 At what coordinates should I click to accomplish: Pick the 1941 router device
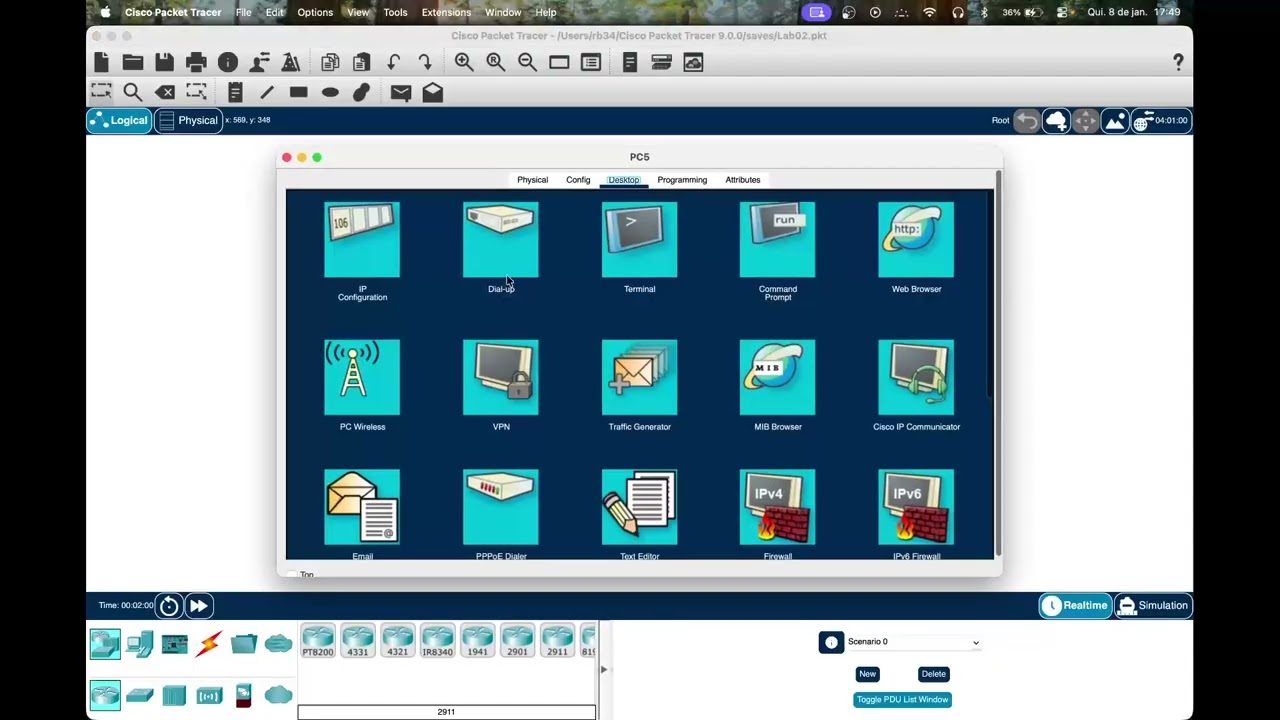[x=477, y=641]
